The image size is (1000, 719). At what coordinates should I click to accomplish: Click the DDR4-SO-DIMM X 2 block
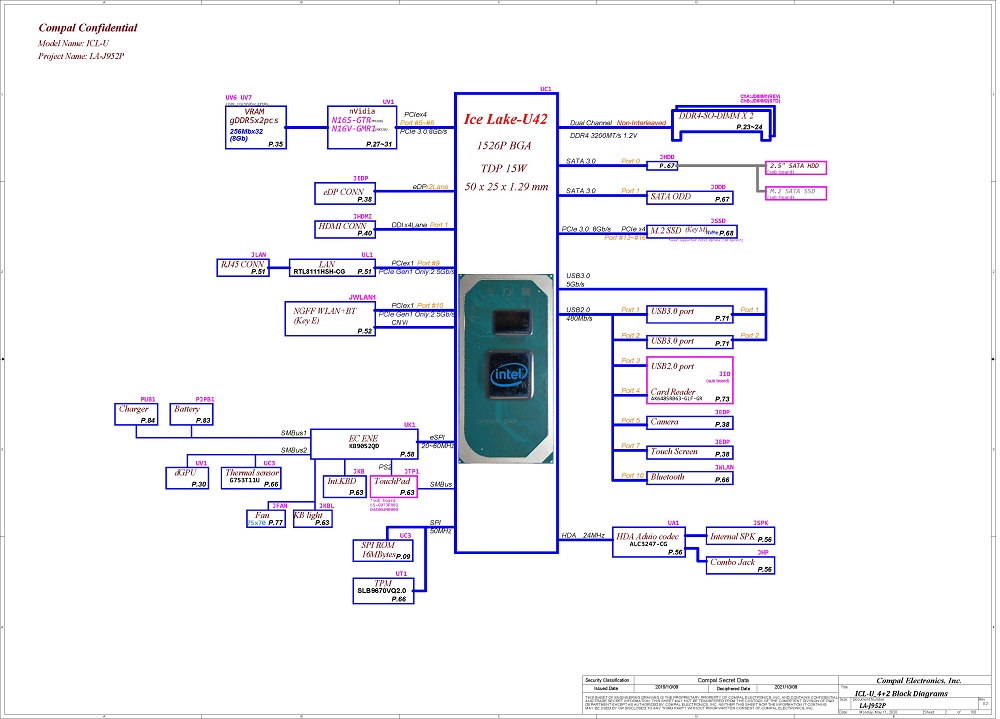click(x=721, y=121)
